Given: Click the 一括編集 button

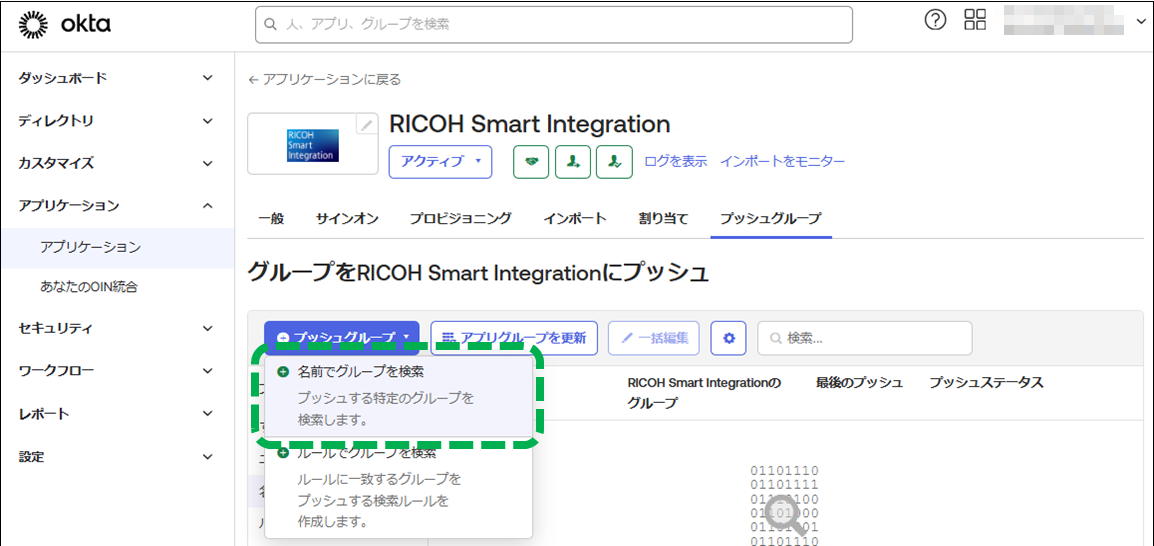Looking at the screenshot, I should (x=654, y=338).
